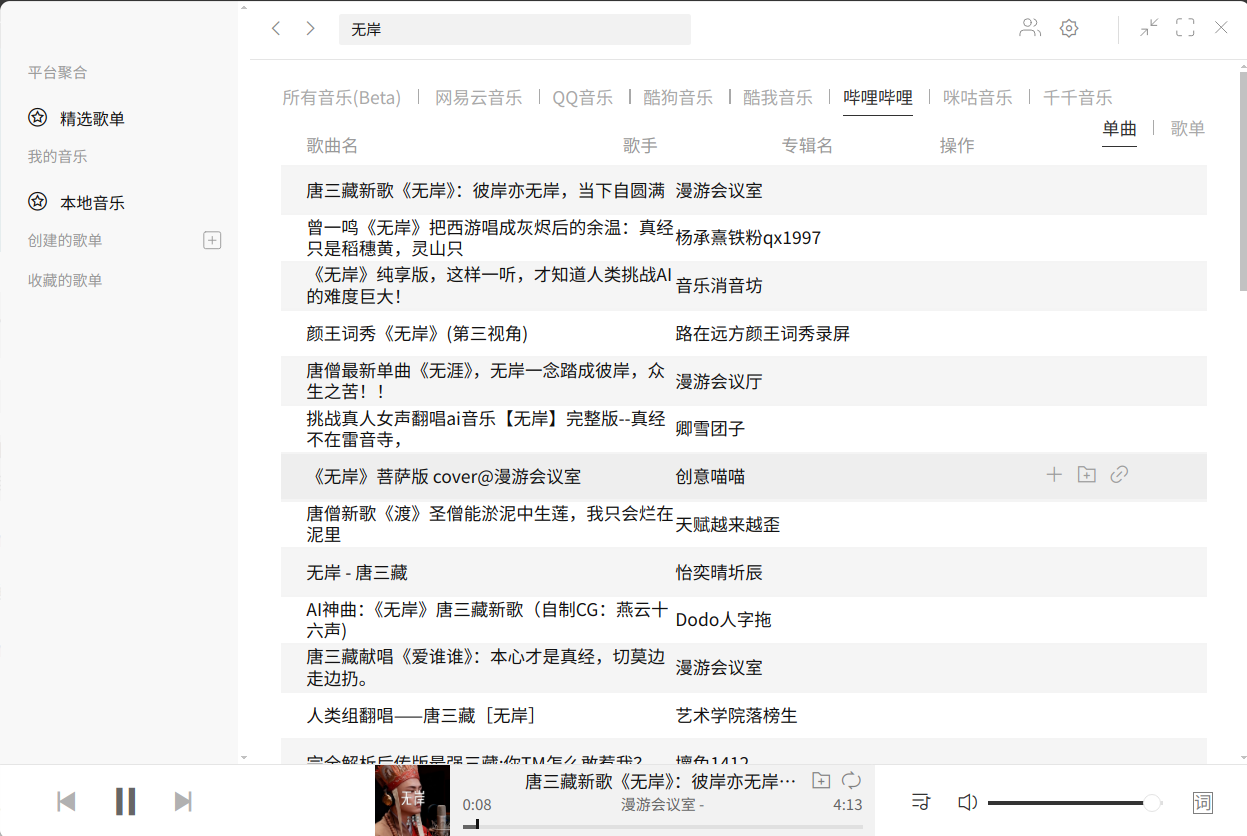Mute with the speaker icon
This screenshot has height=836, width=1247.
[x=967, y=802]
